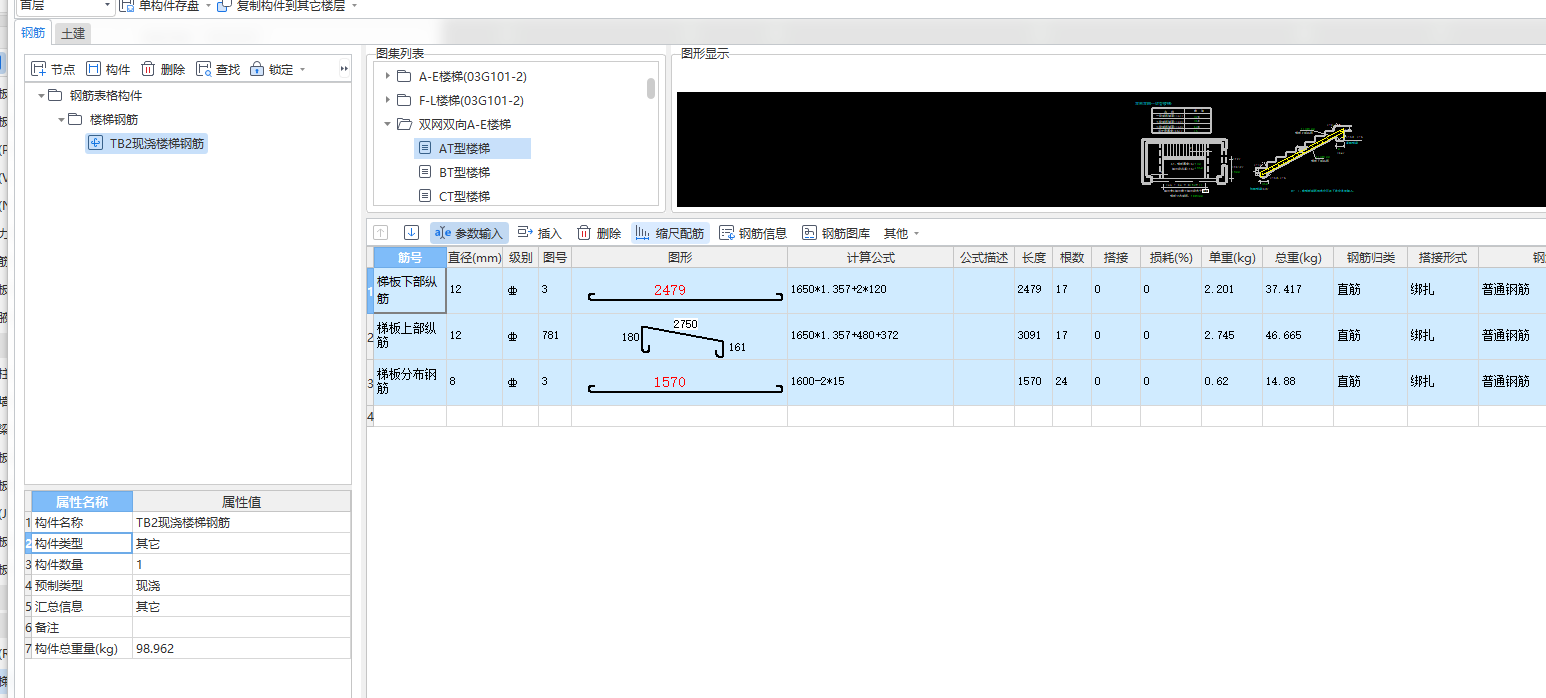Screen dimensions: 1546x698
Task: Click the length cell 3091
Action: (1033, 336)
